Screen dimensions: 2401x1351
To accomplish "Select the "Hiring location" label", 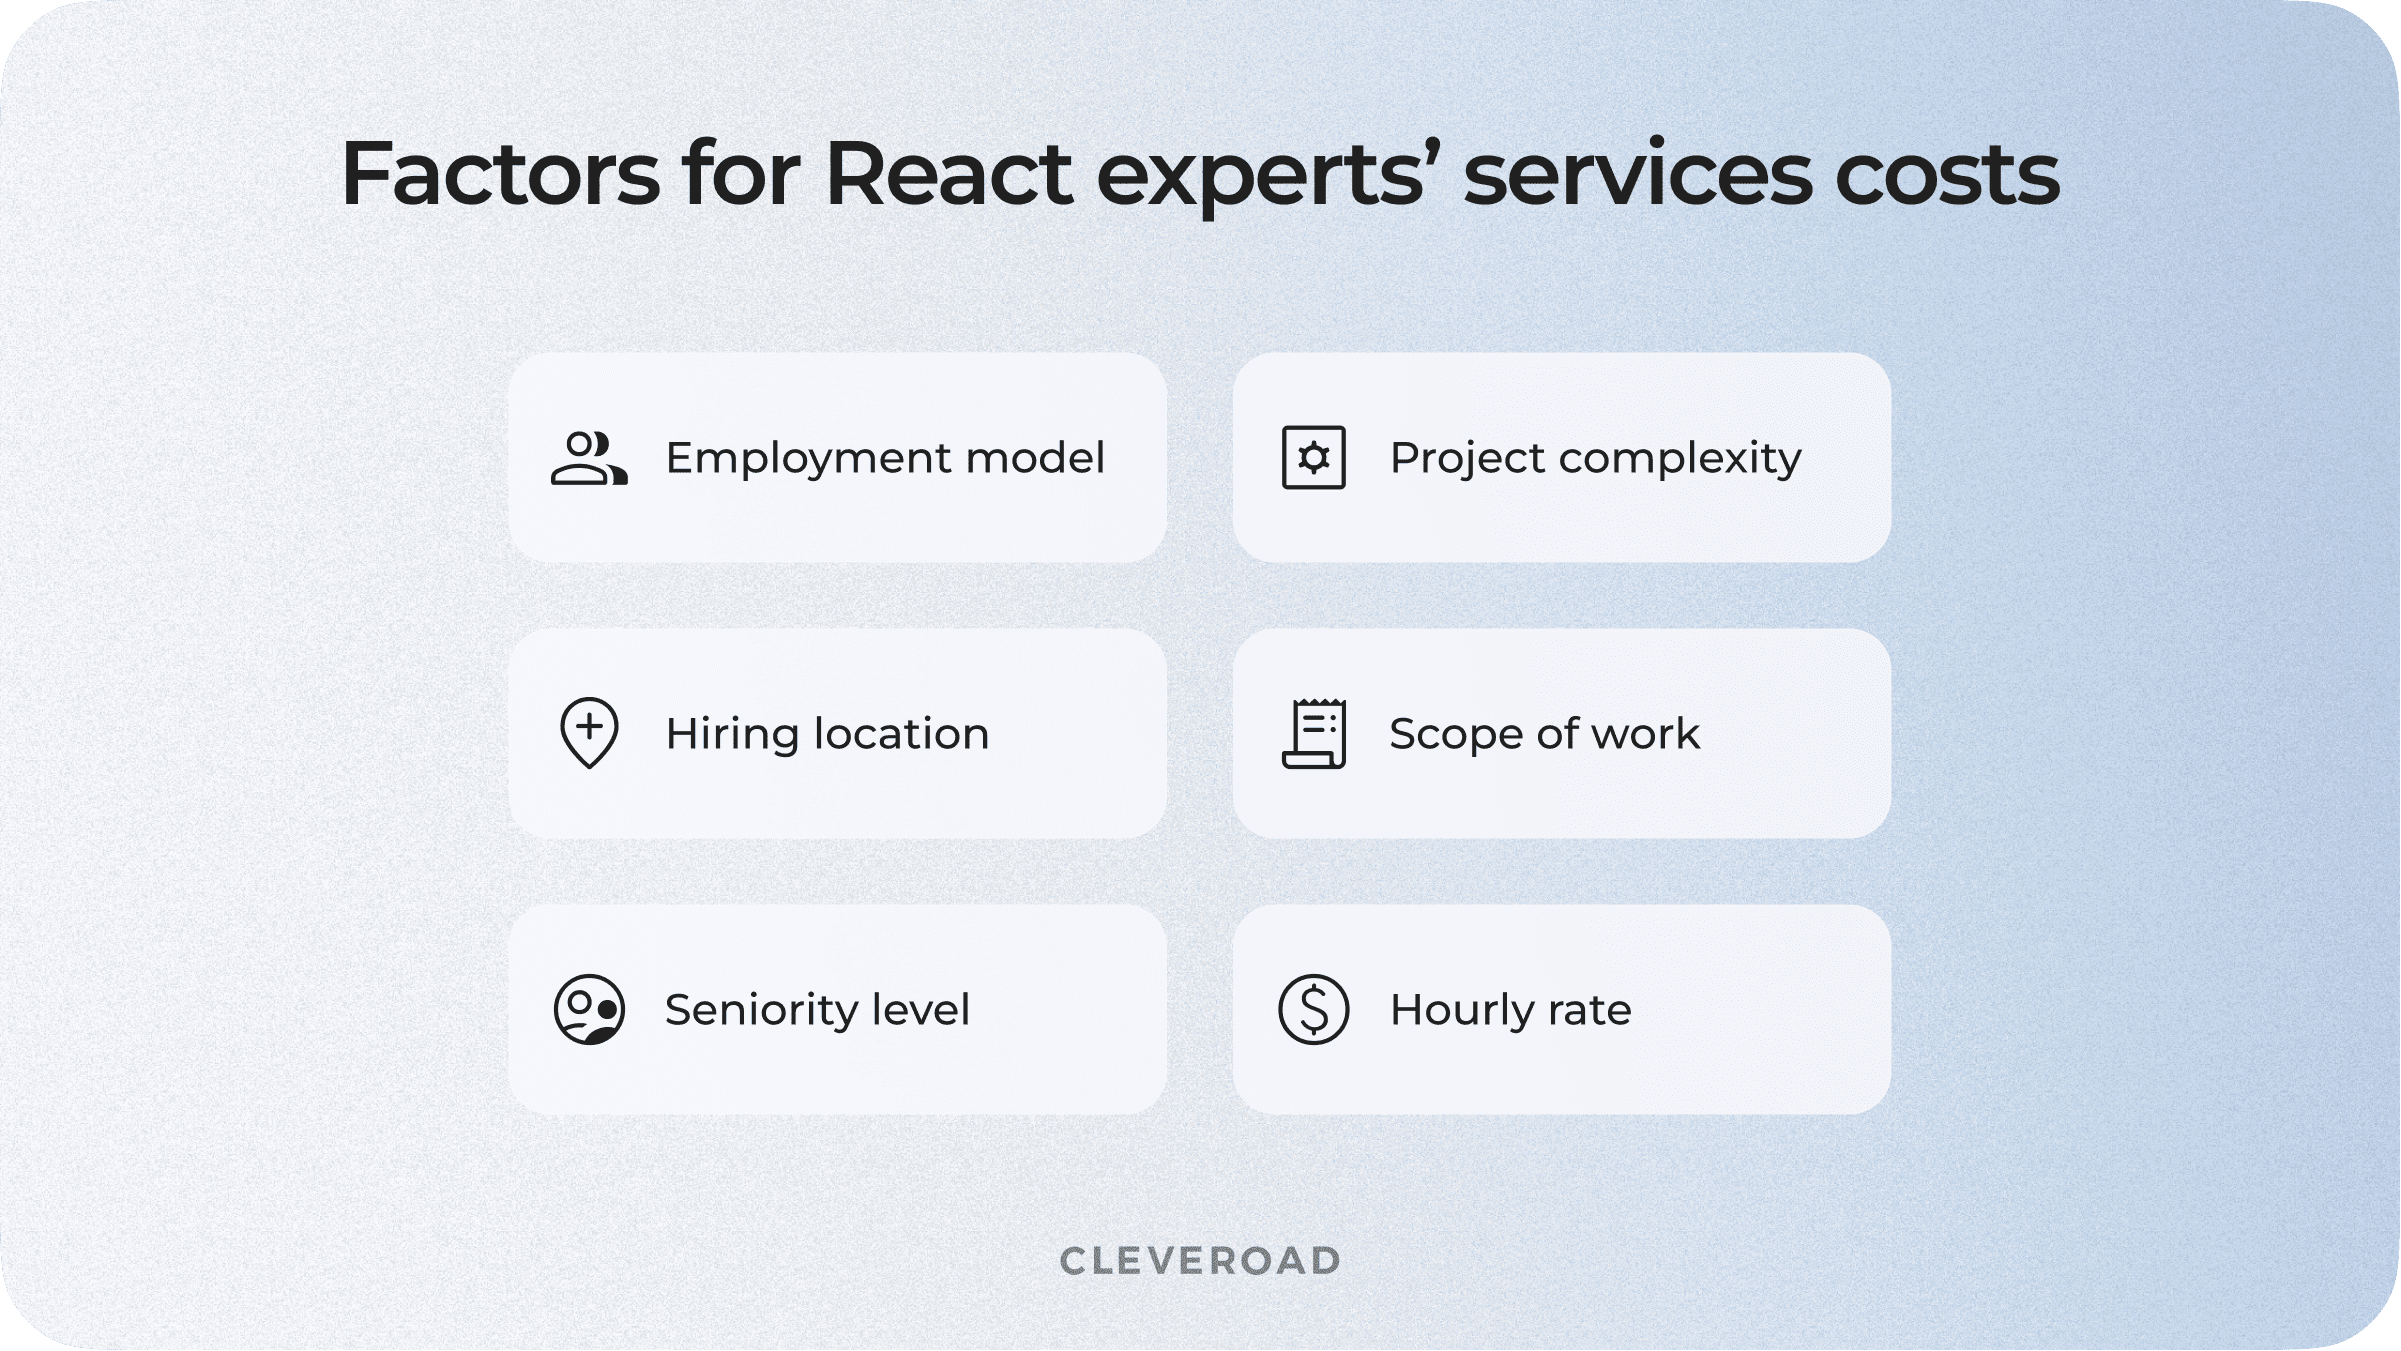I will pyautogui.click(x=827, y=734).
